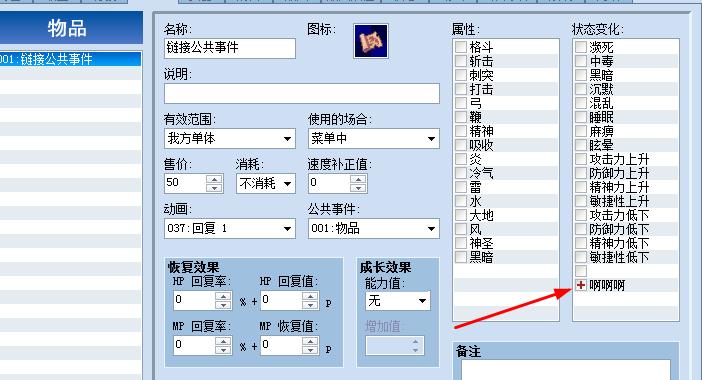Toggle the 眩晕 state change

coord(581,145)
